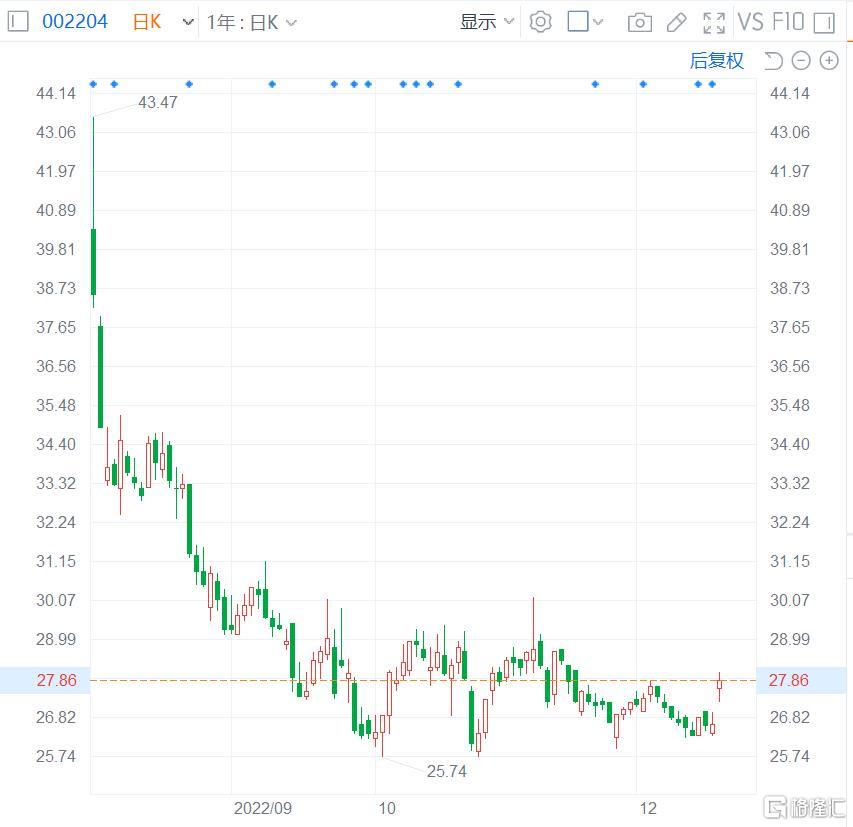Toggle the right sidebar panel icon

(x=824, y=23)
